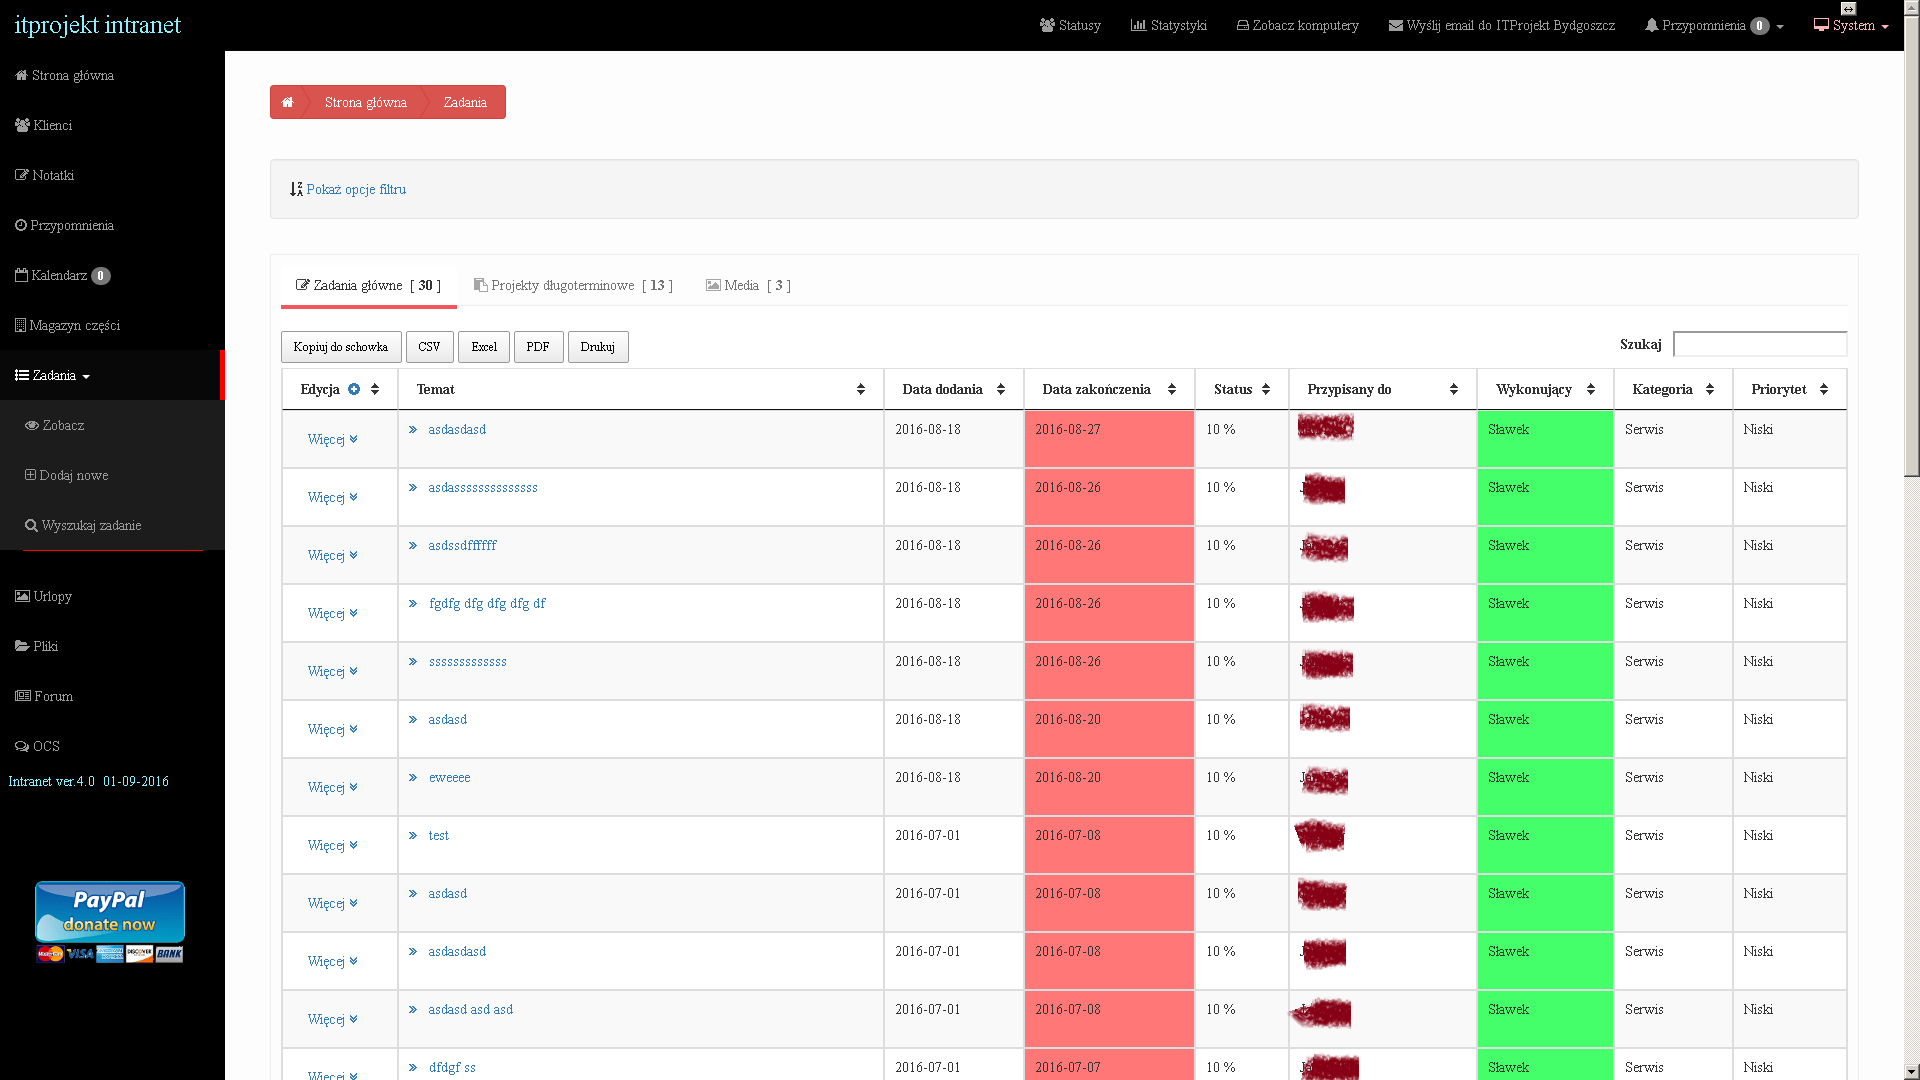Image resolution: width=1920 pixels, height=1080 pixels.
Task: Expand Więcej for the asdasdasd task row
Action: click(332, 439)
